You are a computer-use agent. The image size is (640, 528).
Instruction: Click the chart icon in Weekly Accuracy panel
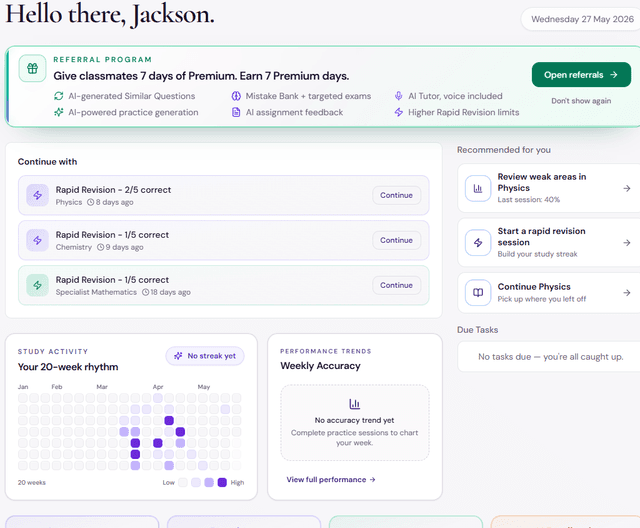pyautogui.click(x=354, y=404)
